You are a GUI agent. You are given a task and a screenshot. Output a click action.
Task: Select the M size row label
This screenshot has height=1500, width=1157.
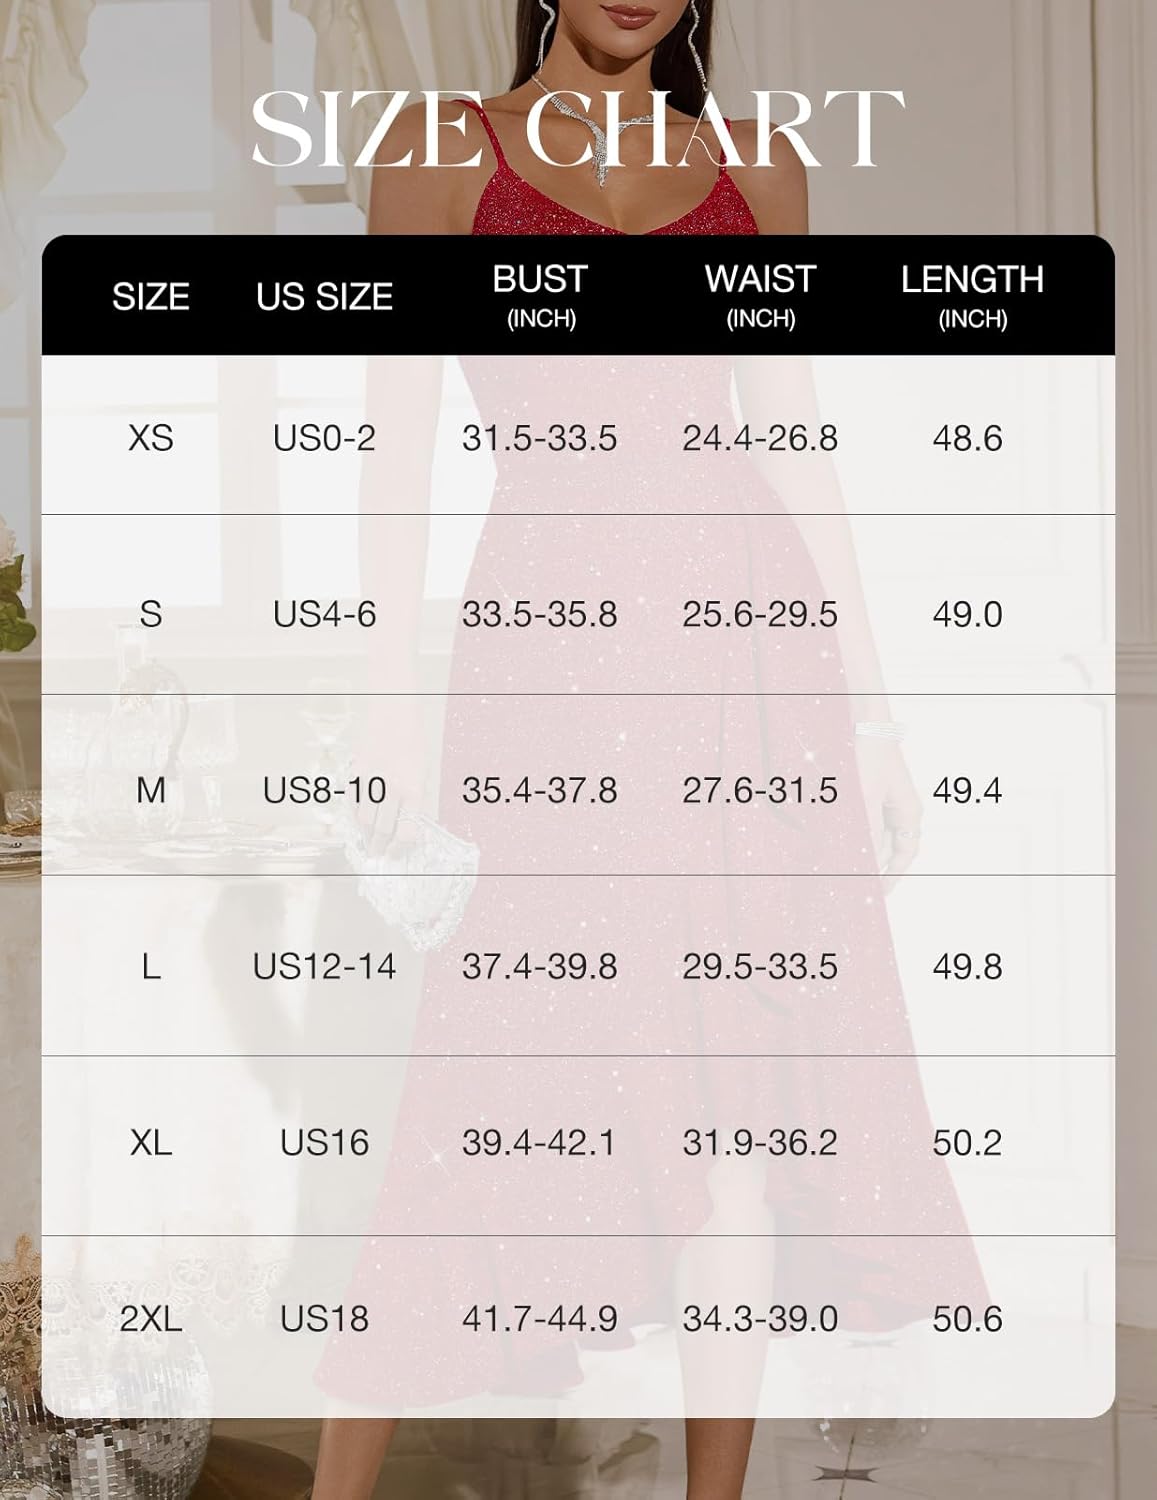[x=151, y=790]
